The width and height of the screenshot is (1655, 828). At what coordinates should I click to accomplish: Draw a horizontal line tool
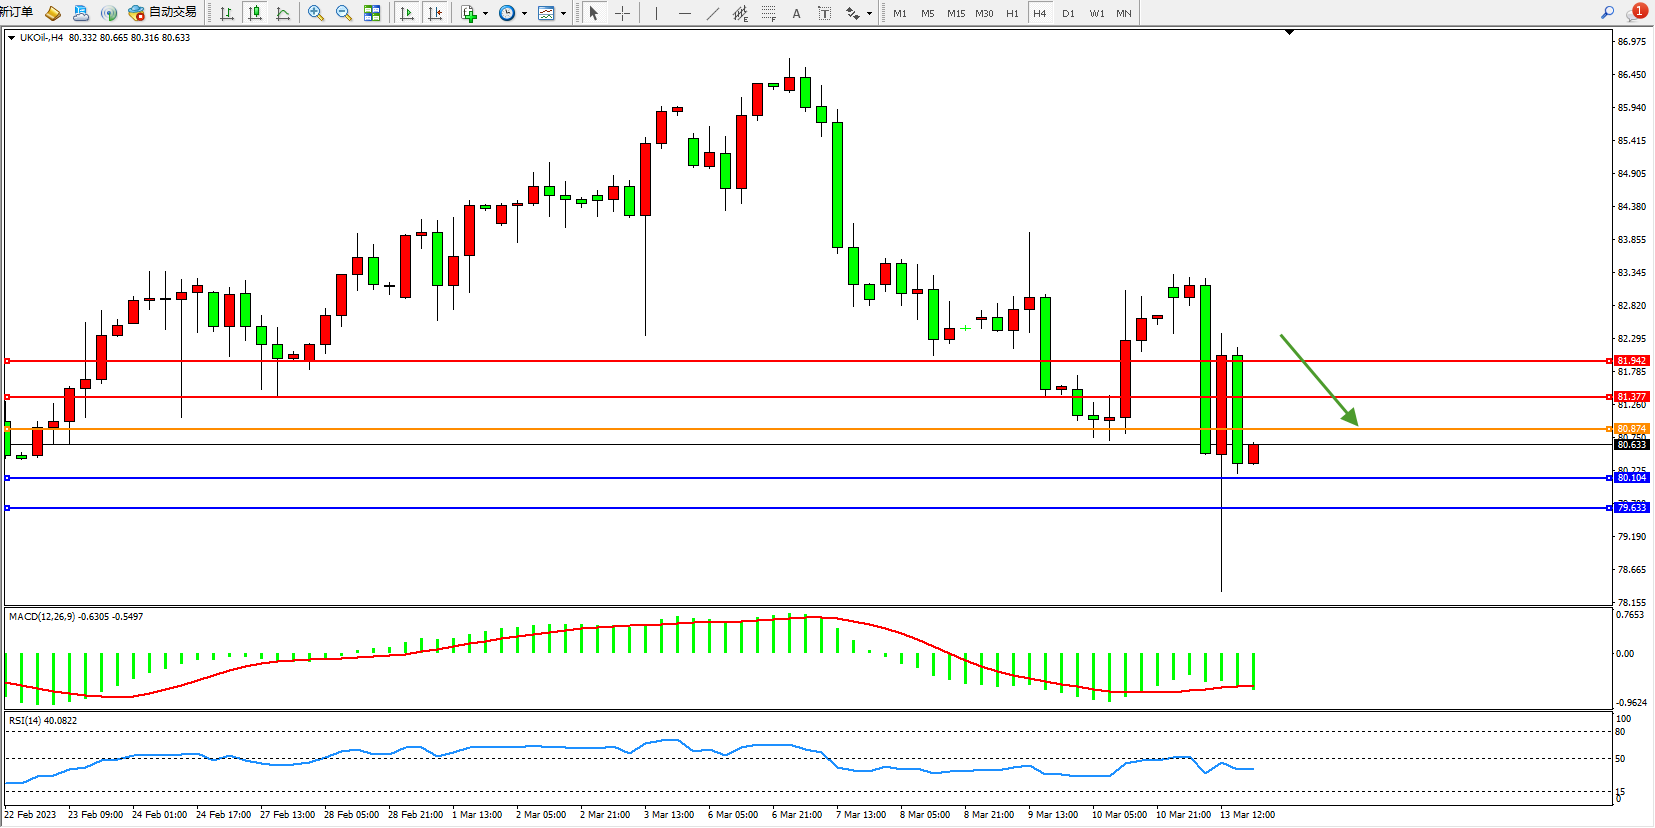click(684, 13)
